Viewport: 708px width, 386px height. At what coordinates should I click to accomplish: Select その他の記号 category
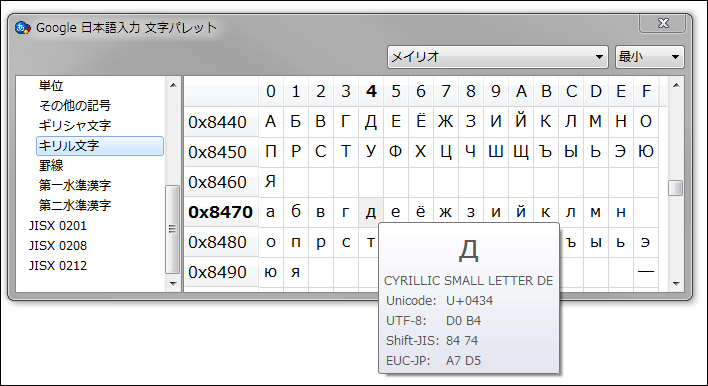click(x=75, y=105)
